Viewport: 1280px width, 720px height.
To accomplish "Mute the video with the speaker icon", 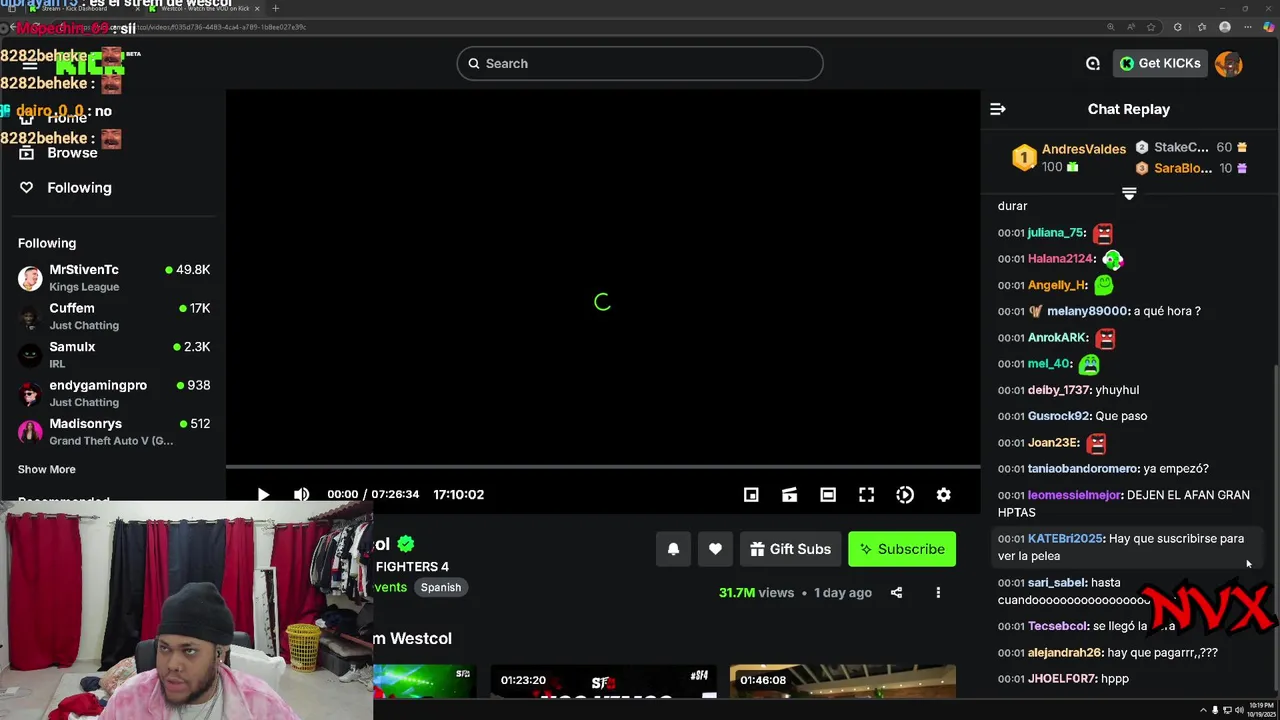I will 301,494.
